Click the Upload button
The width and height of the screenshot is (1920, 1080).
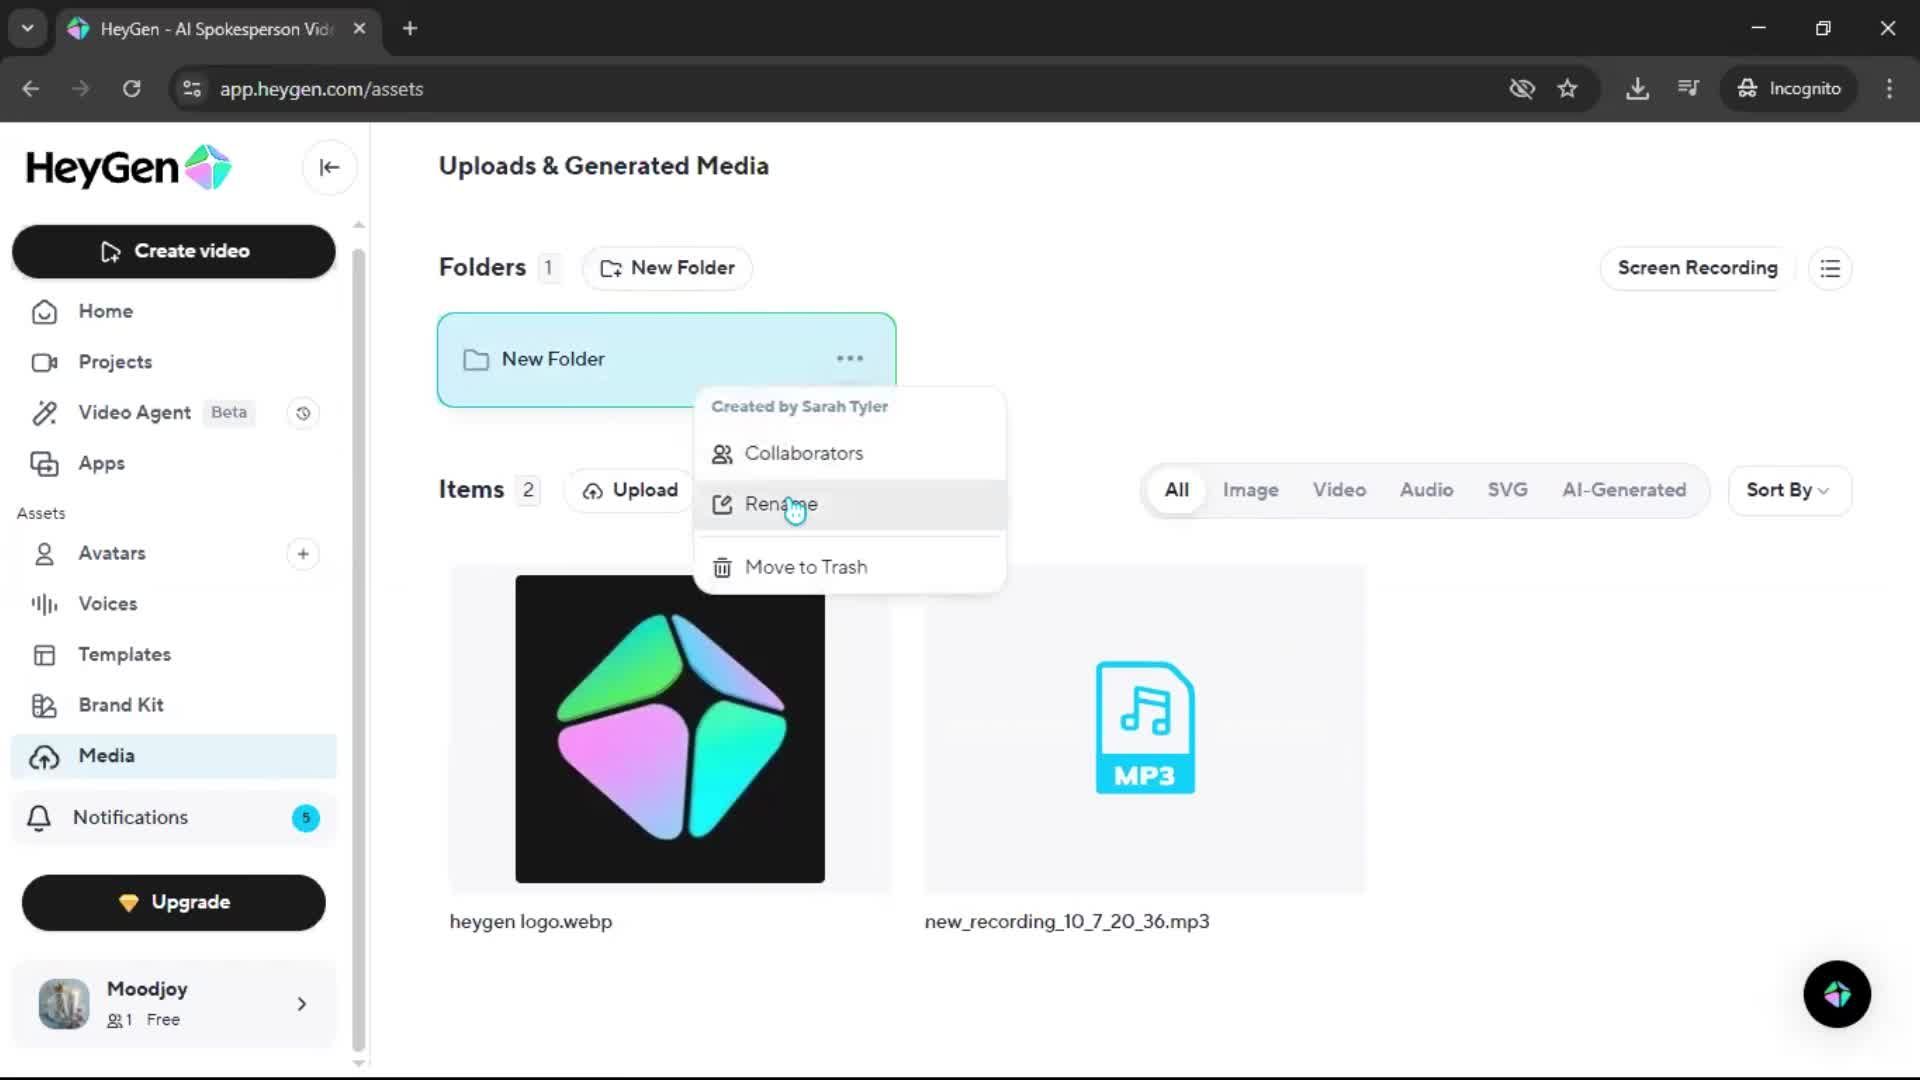[x=630, y=490]
